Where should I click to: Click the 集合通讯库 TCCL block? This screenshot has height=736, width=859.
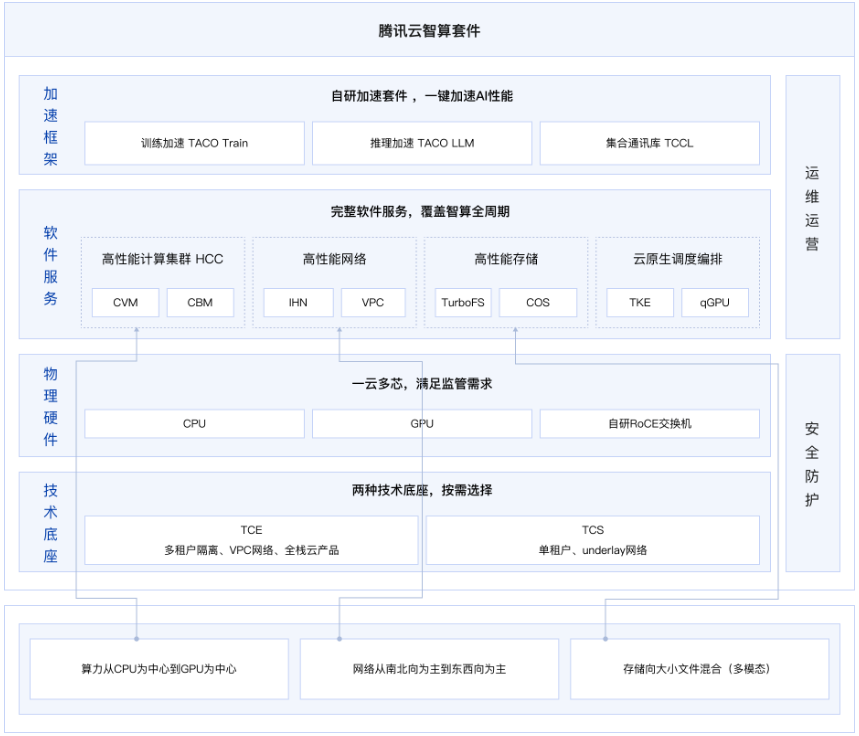[x=648, y=143]
